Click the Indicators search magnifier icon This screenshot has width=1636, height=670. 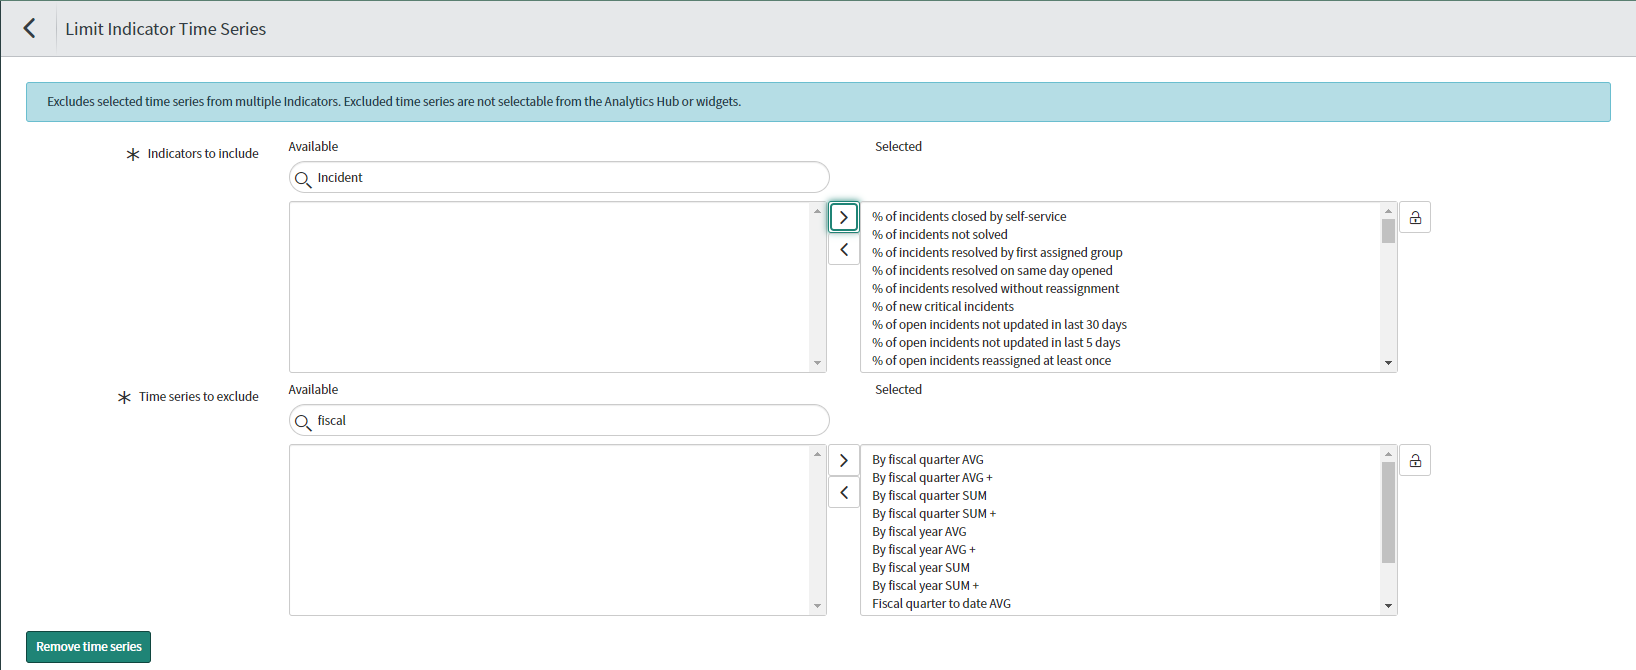(x=303, y=179)
